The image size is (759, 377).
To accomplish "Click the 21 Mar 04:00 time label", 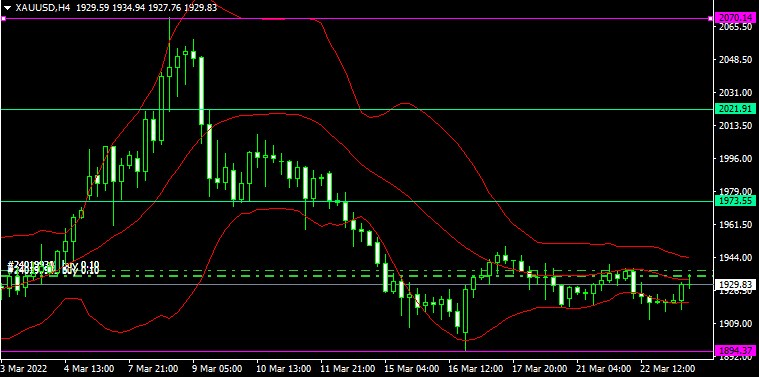I will (x=604, y=368).
